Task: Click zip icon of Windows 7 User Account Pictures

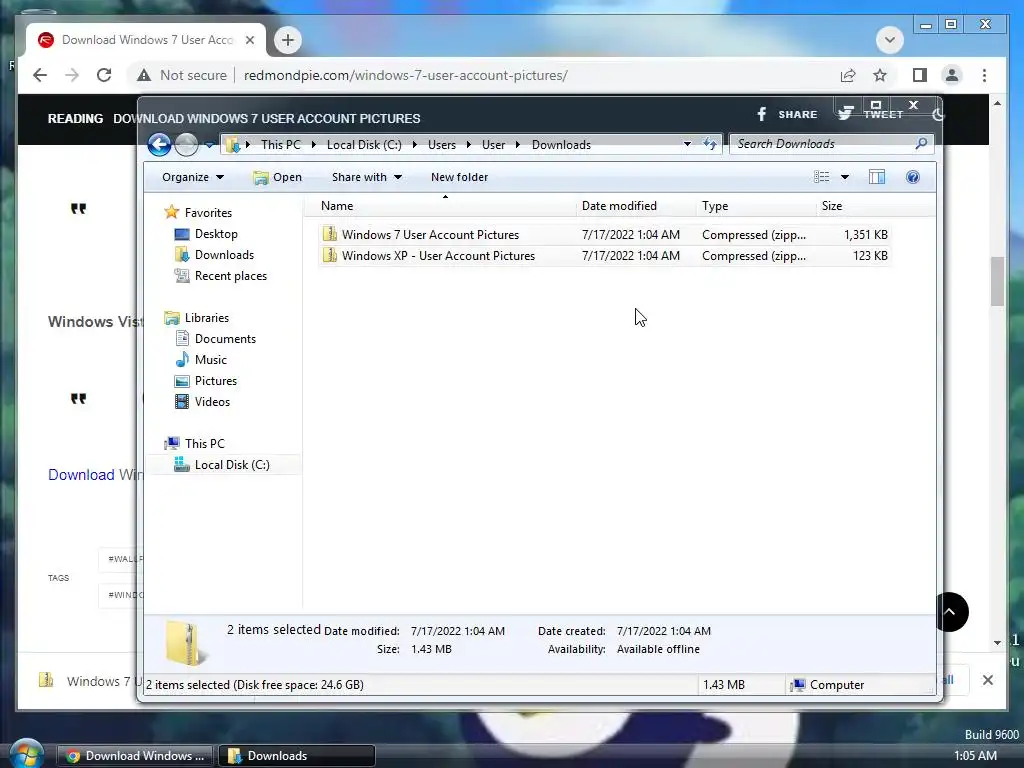Action: pyautogui.click(x=329, y=234)
